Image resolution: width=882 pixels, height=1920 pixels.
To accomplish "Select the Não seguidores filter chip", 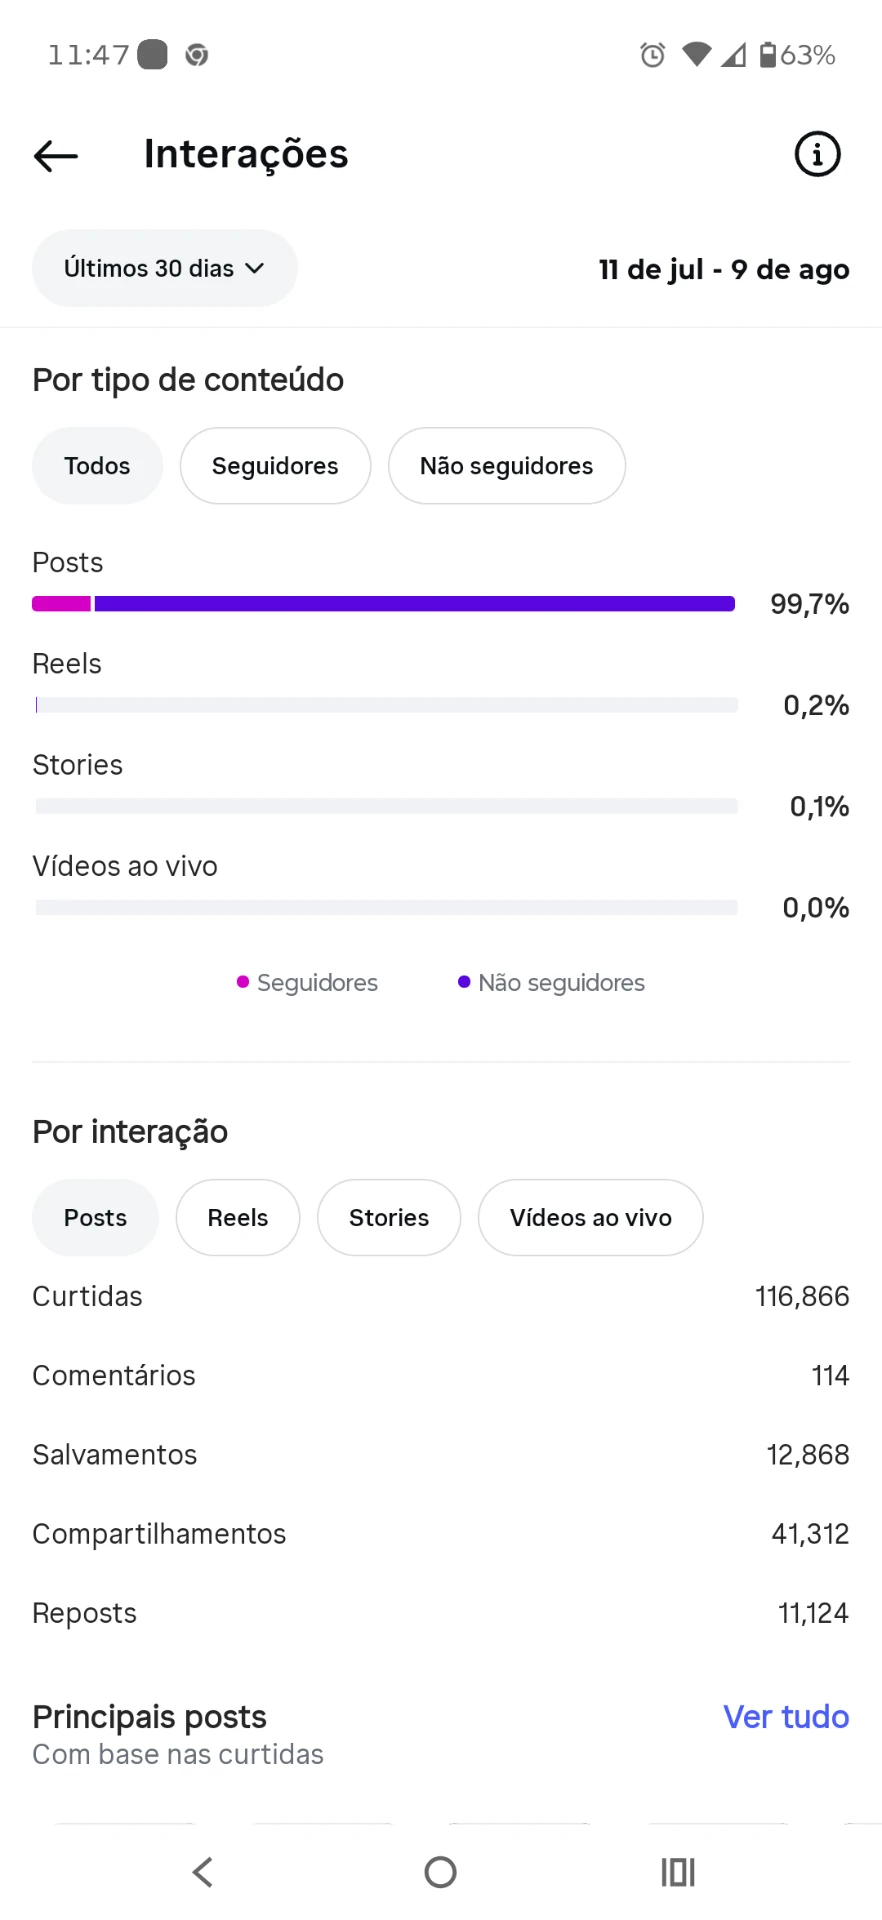I will click(506, 466).
